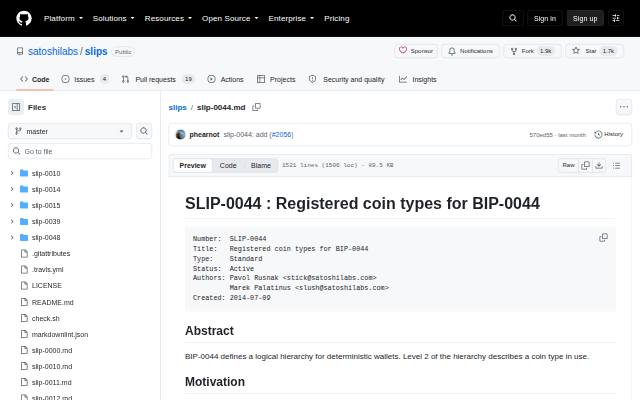The height and width of the screenshot is (400, 640).
Task: Expand the slip-0015 folder
Action: (12, 205)
